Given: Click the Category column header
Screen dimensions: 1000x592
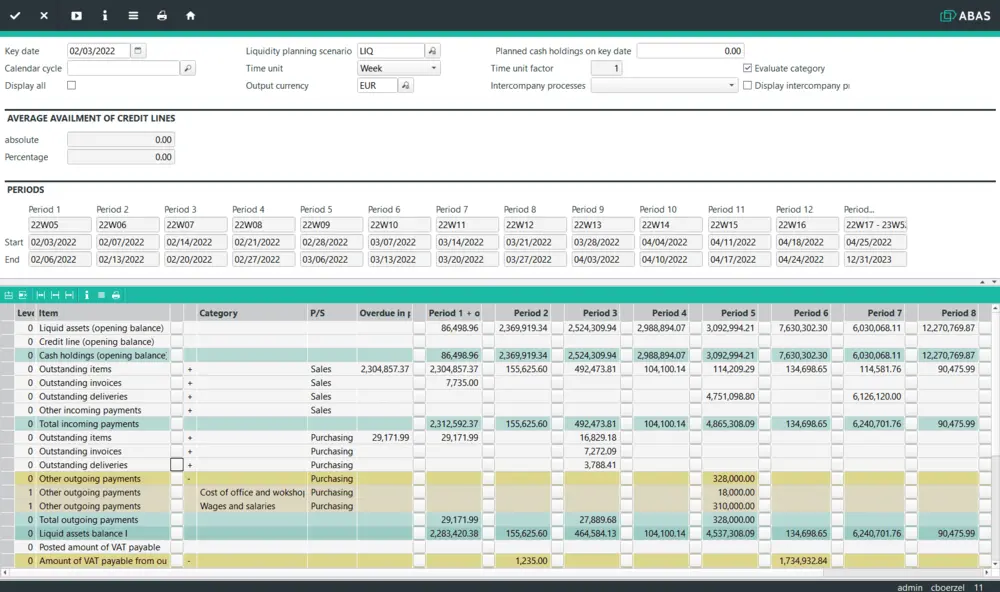Looking at the screenshot, I should coord(251,313).
